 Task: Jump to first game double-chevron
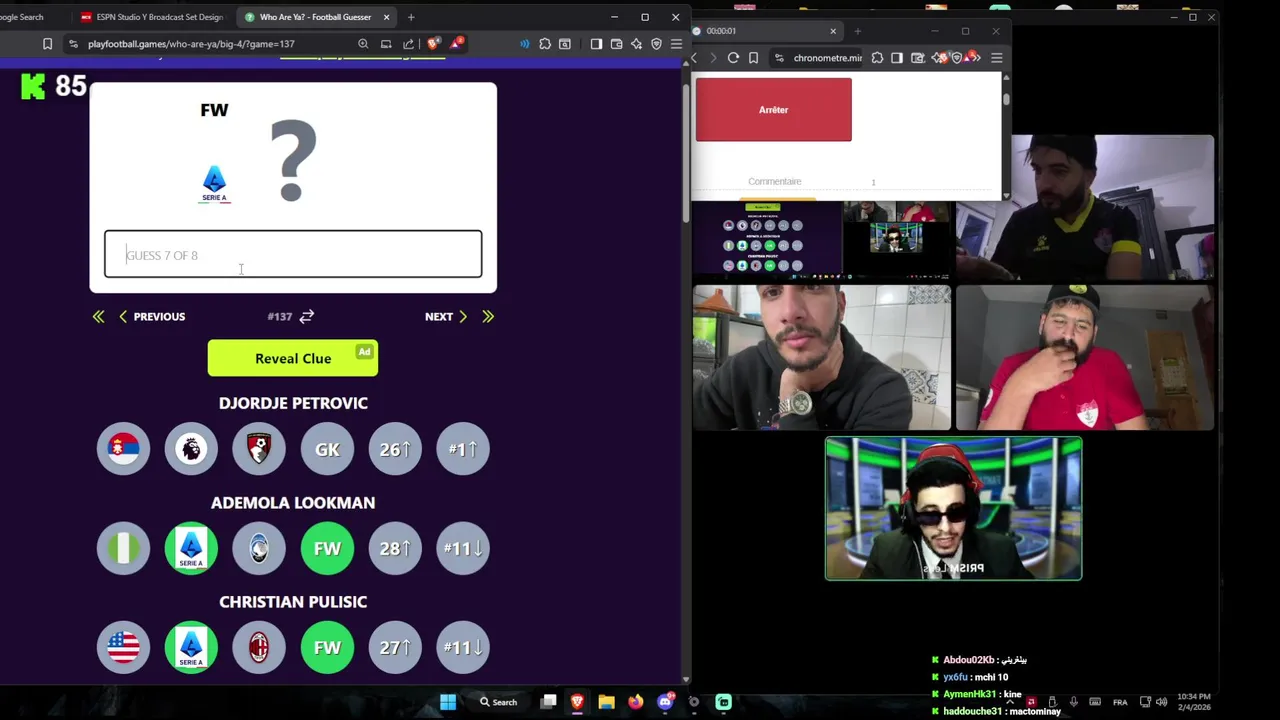[x=98, y=316]
